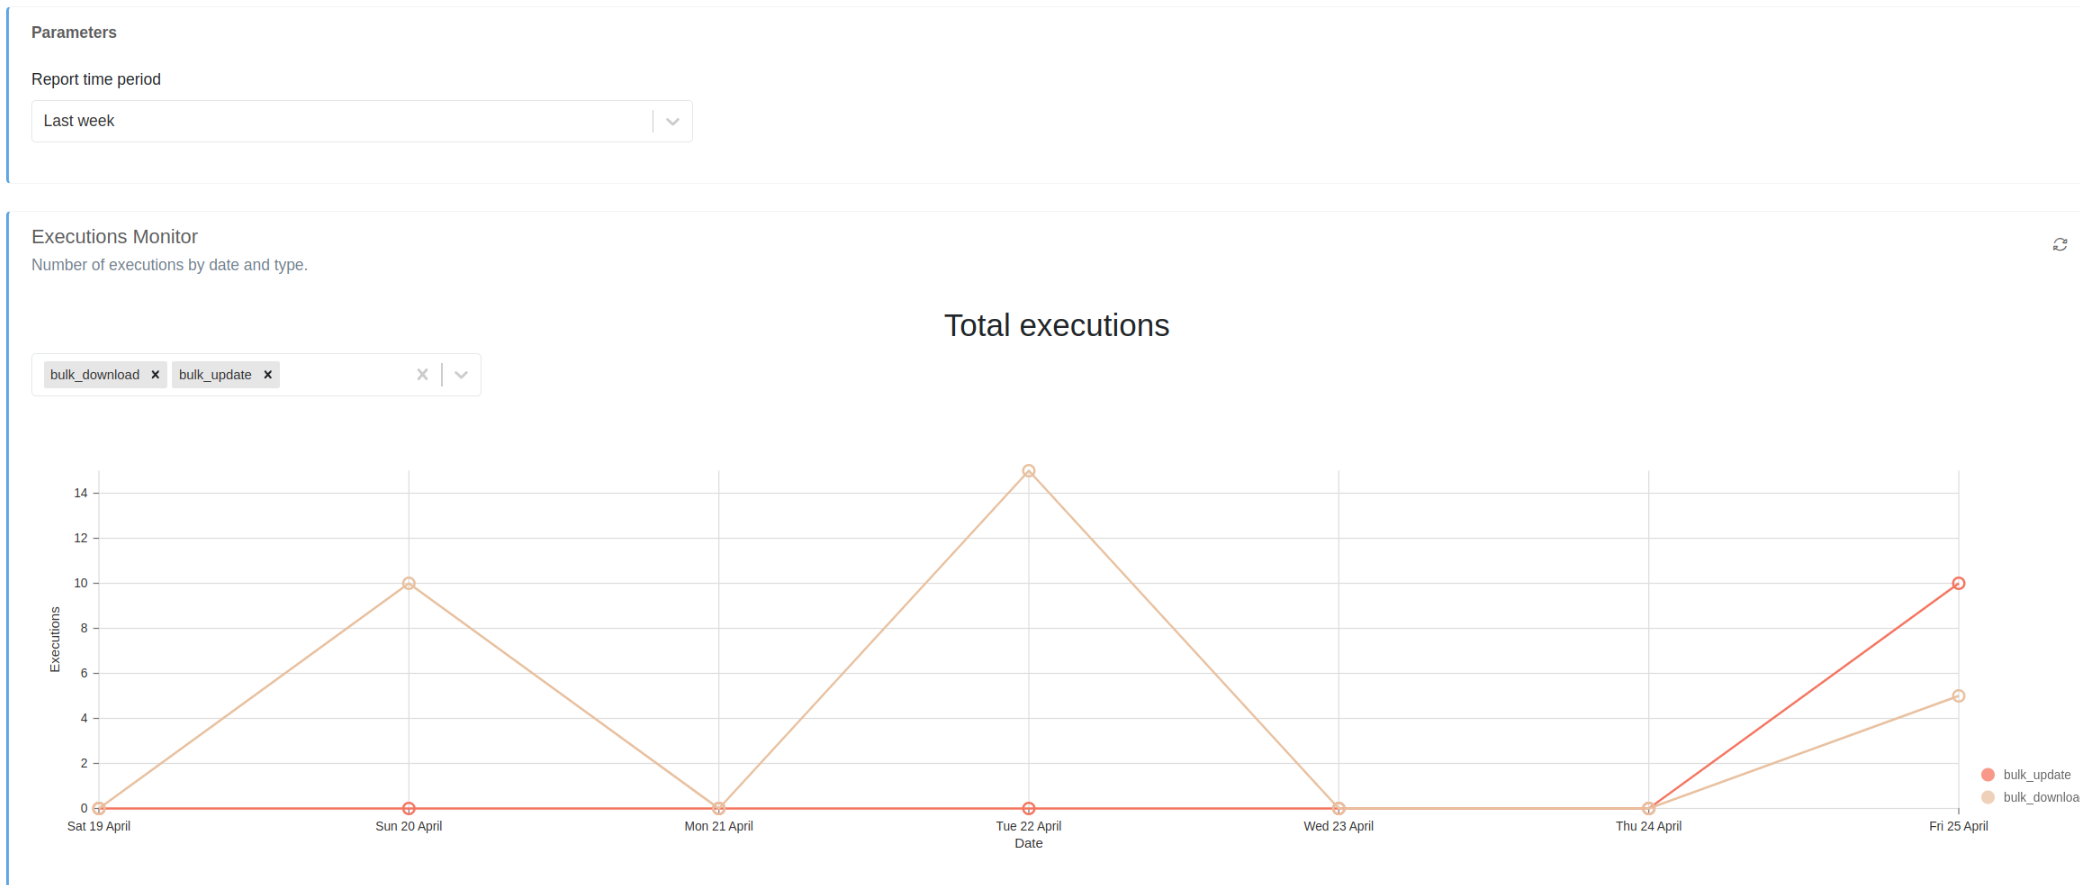Click bulk_download data point on Sun 20 April
The width and height of the screenshot is (2080, 885).
pos(408,583)
